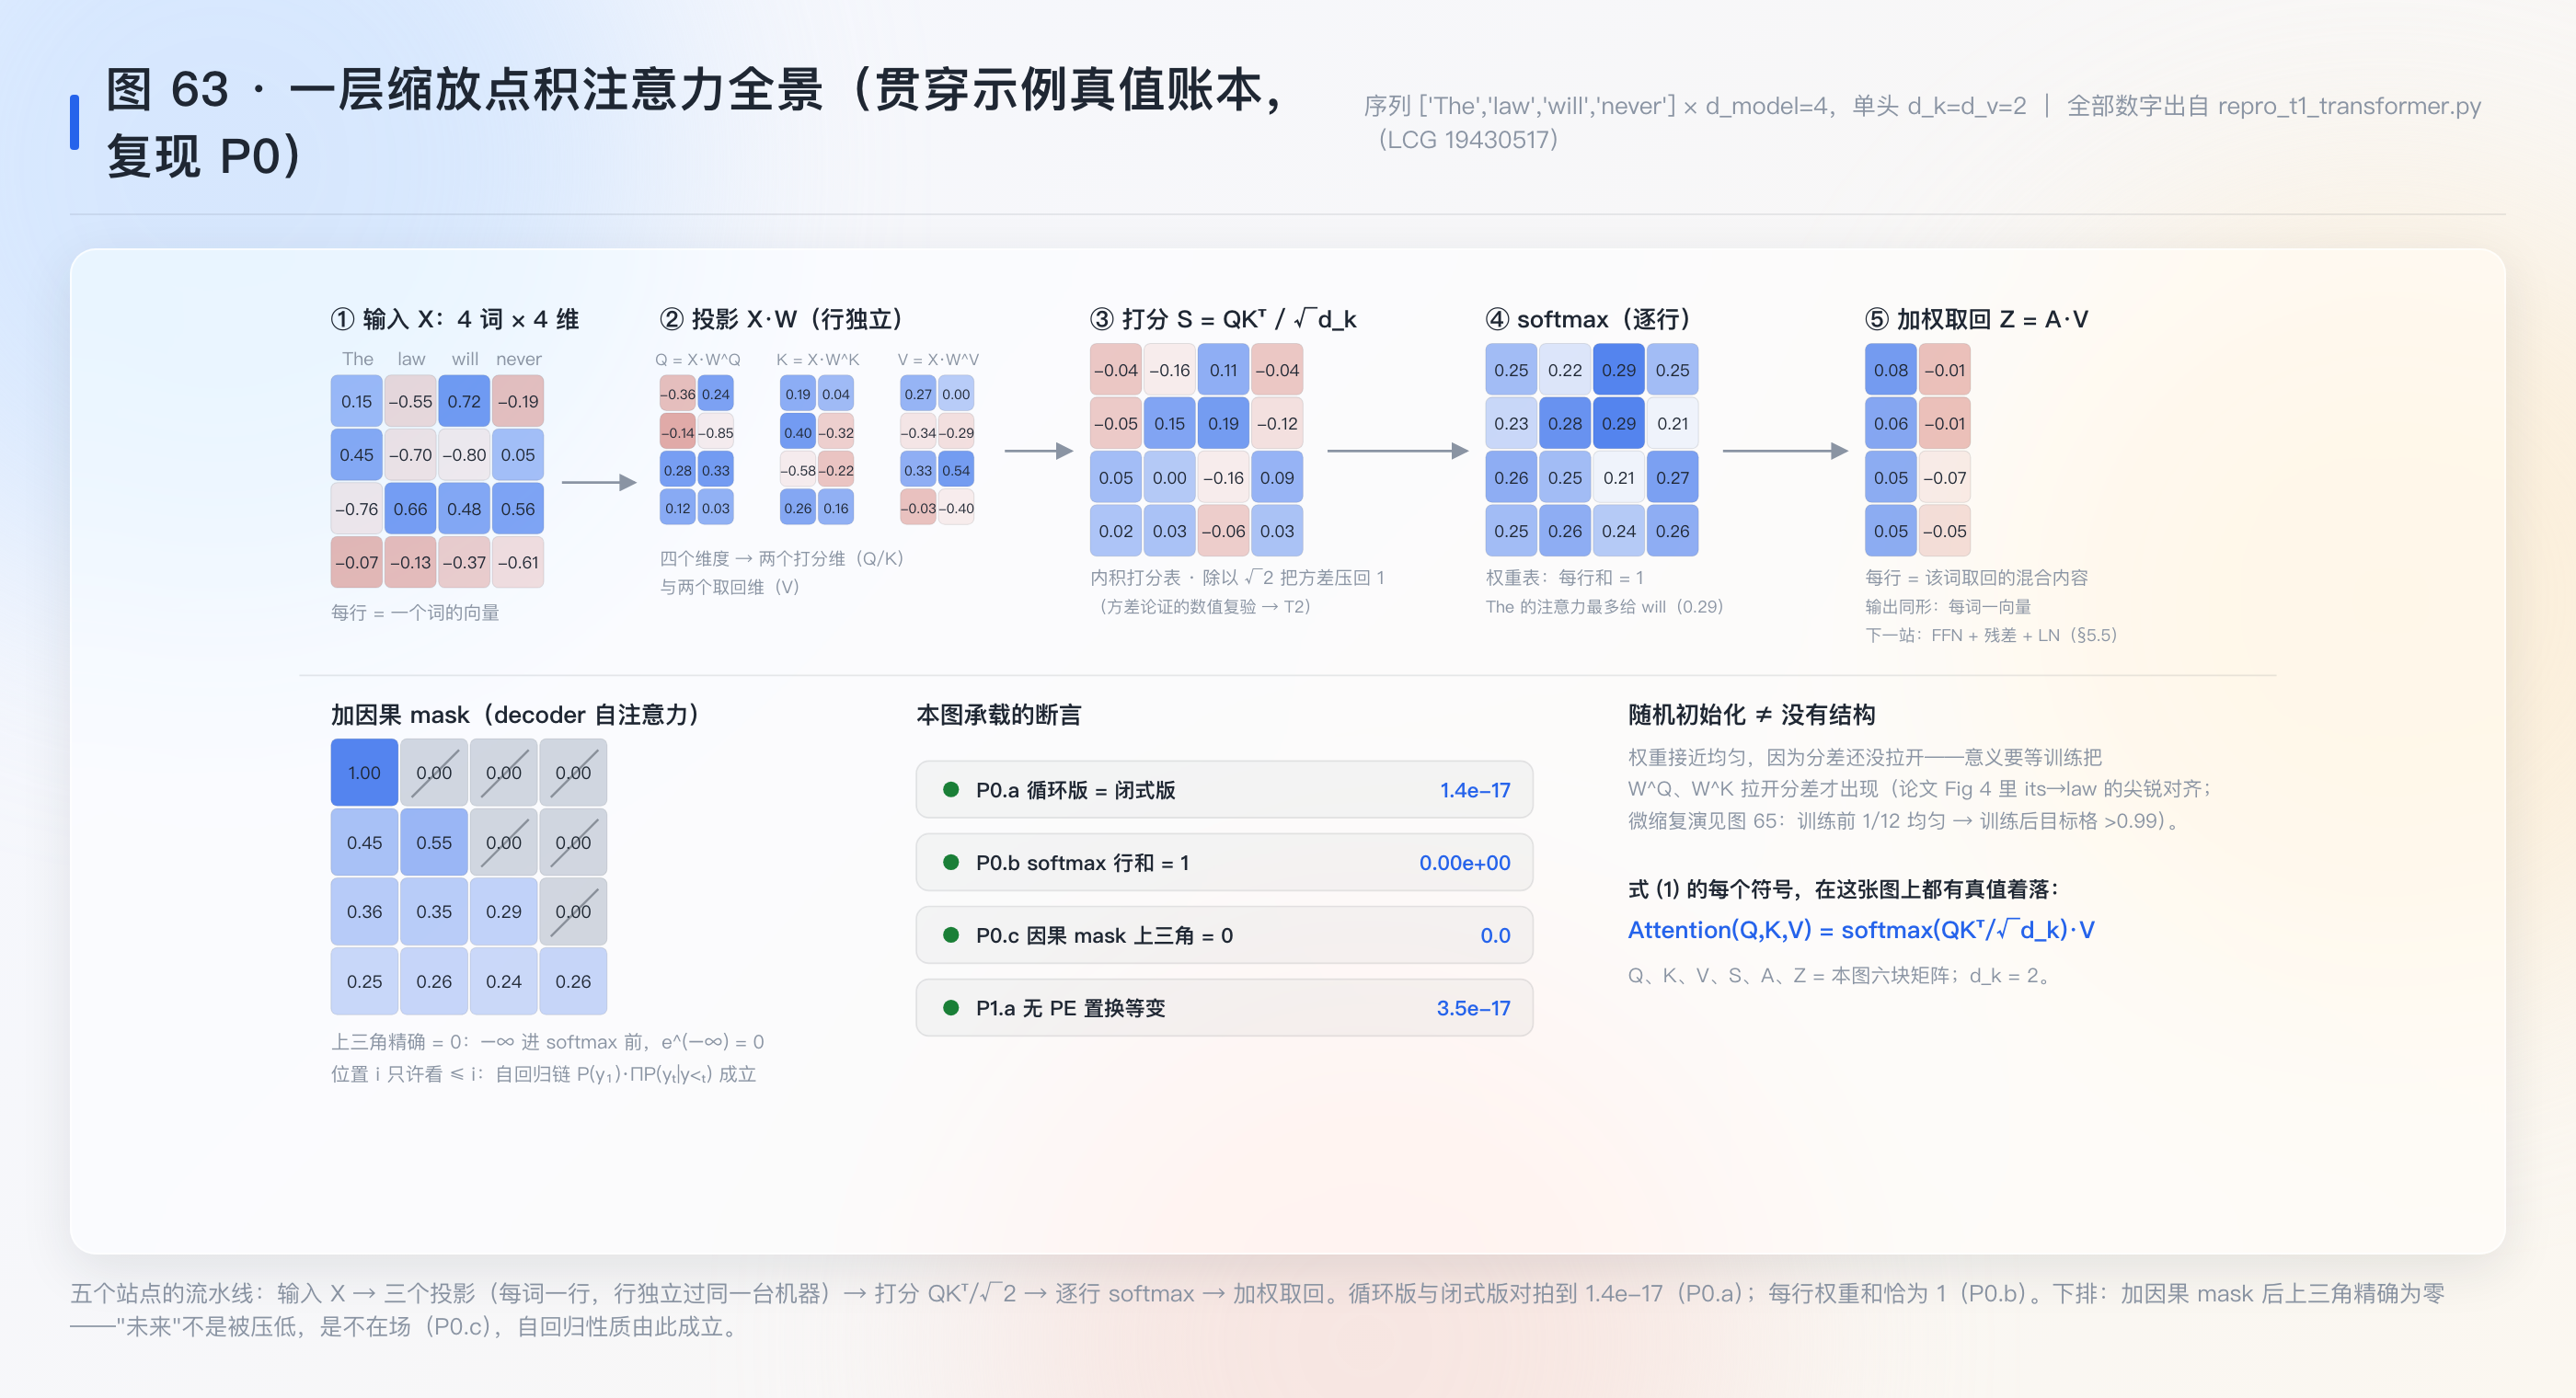Click the 'never' column label above matrix X
The image size is (2576, 1398).
[x=518, y=359]
